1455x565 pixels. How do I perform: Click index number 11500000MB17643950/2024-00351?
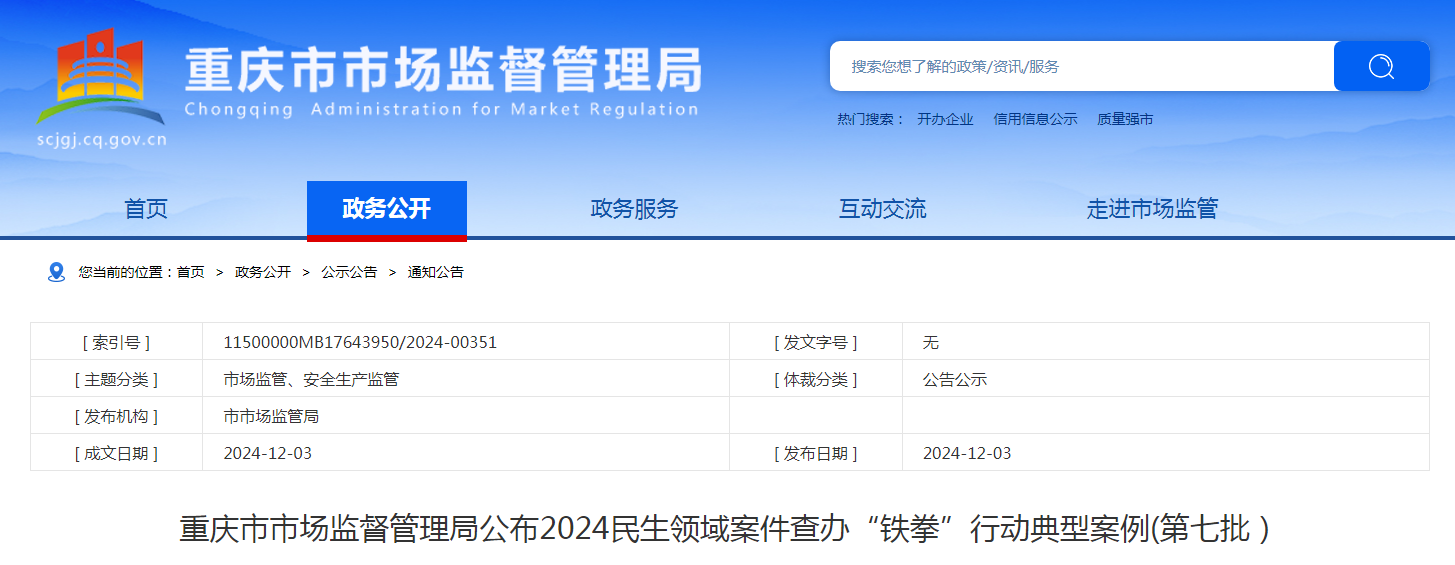tap(360, 342)
